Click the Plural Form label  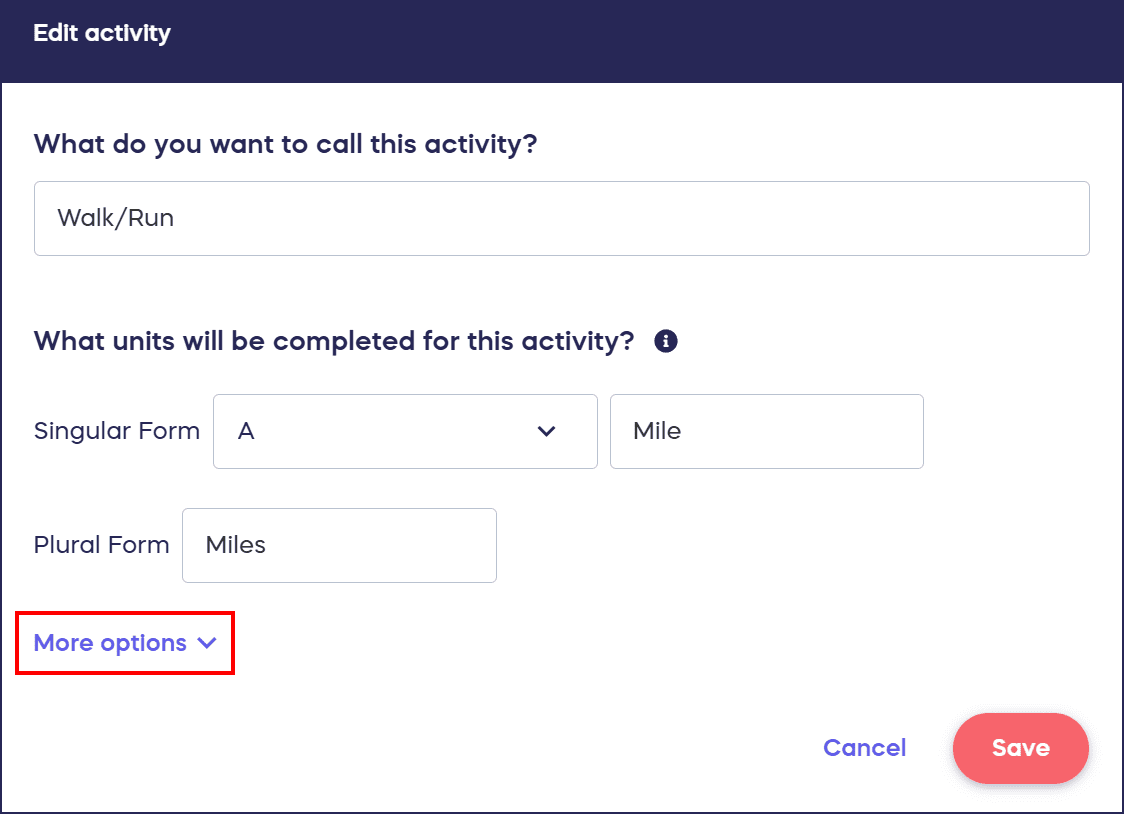[101, 545]
